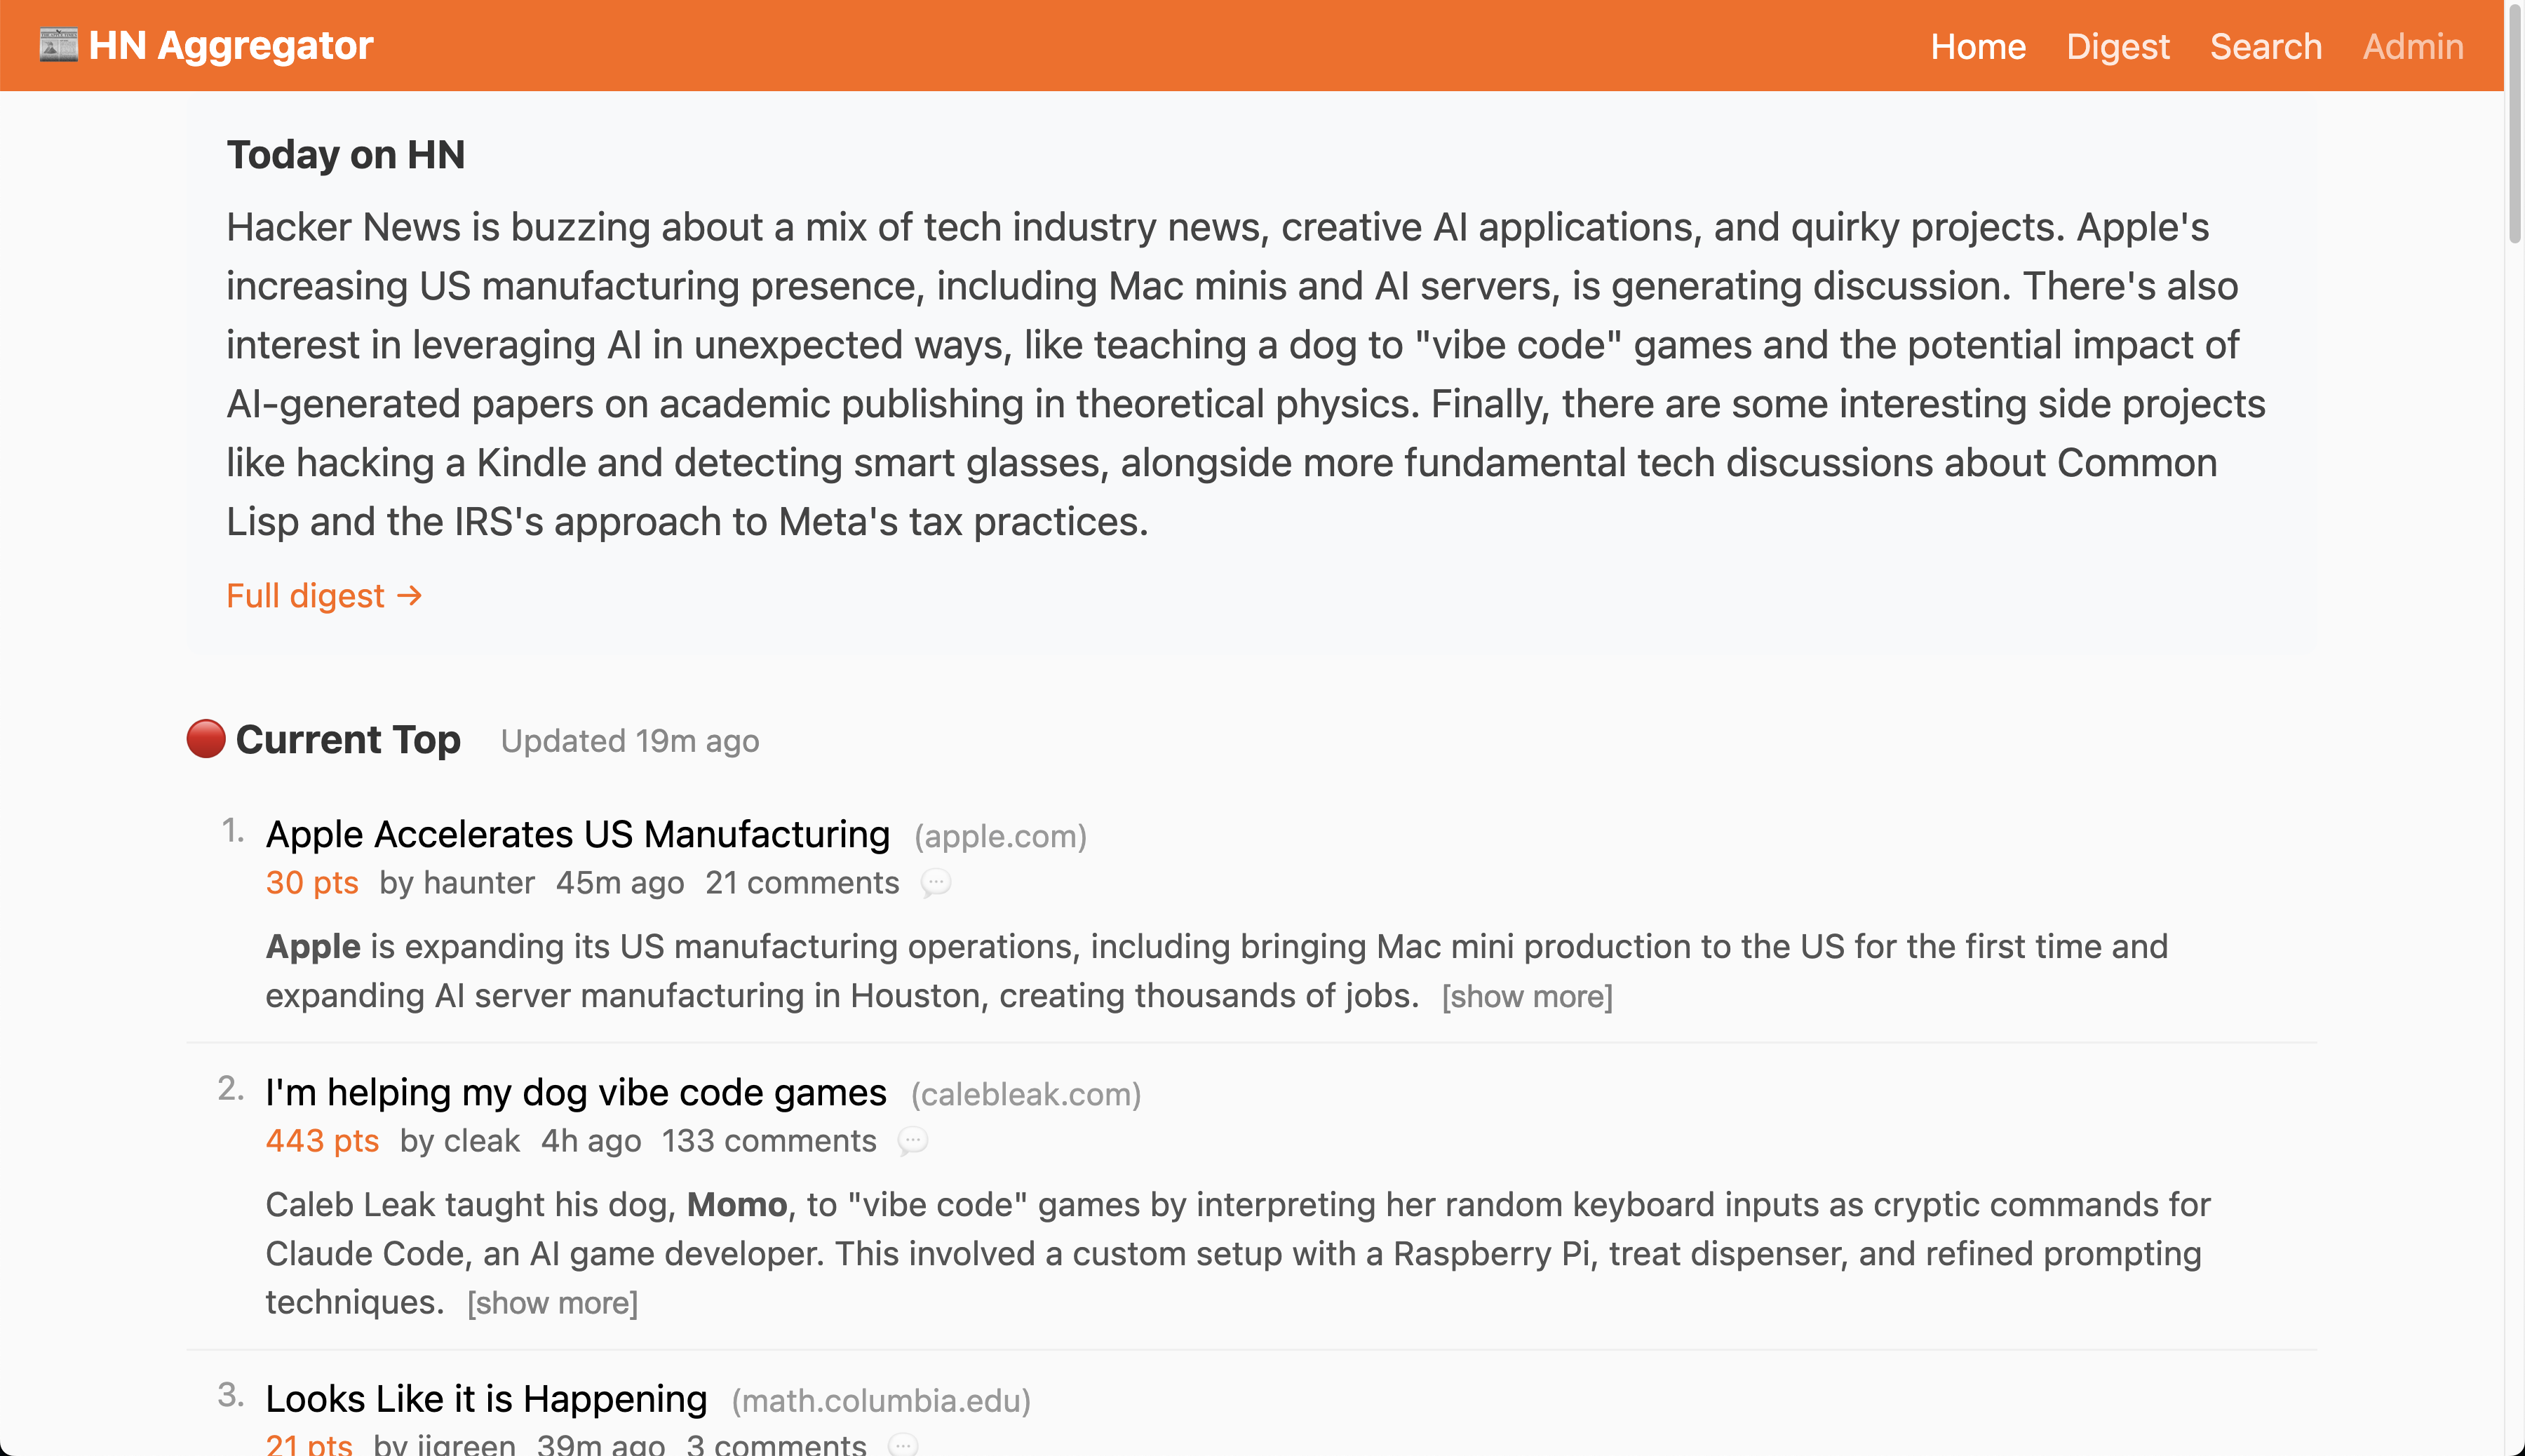Viewport: 2525px width, 1456px height.
Task: Open I'm helping my dog vibe code games
Action: pos(575,1092)
